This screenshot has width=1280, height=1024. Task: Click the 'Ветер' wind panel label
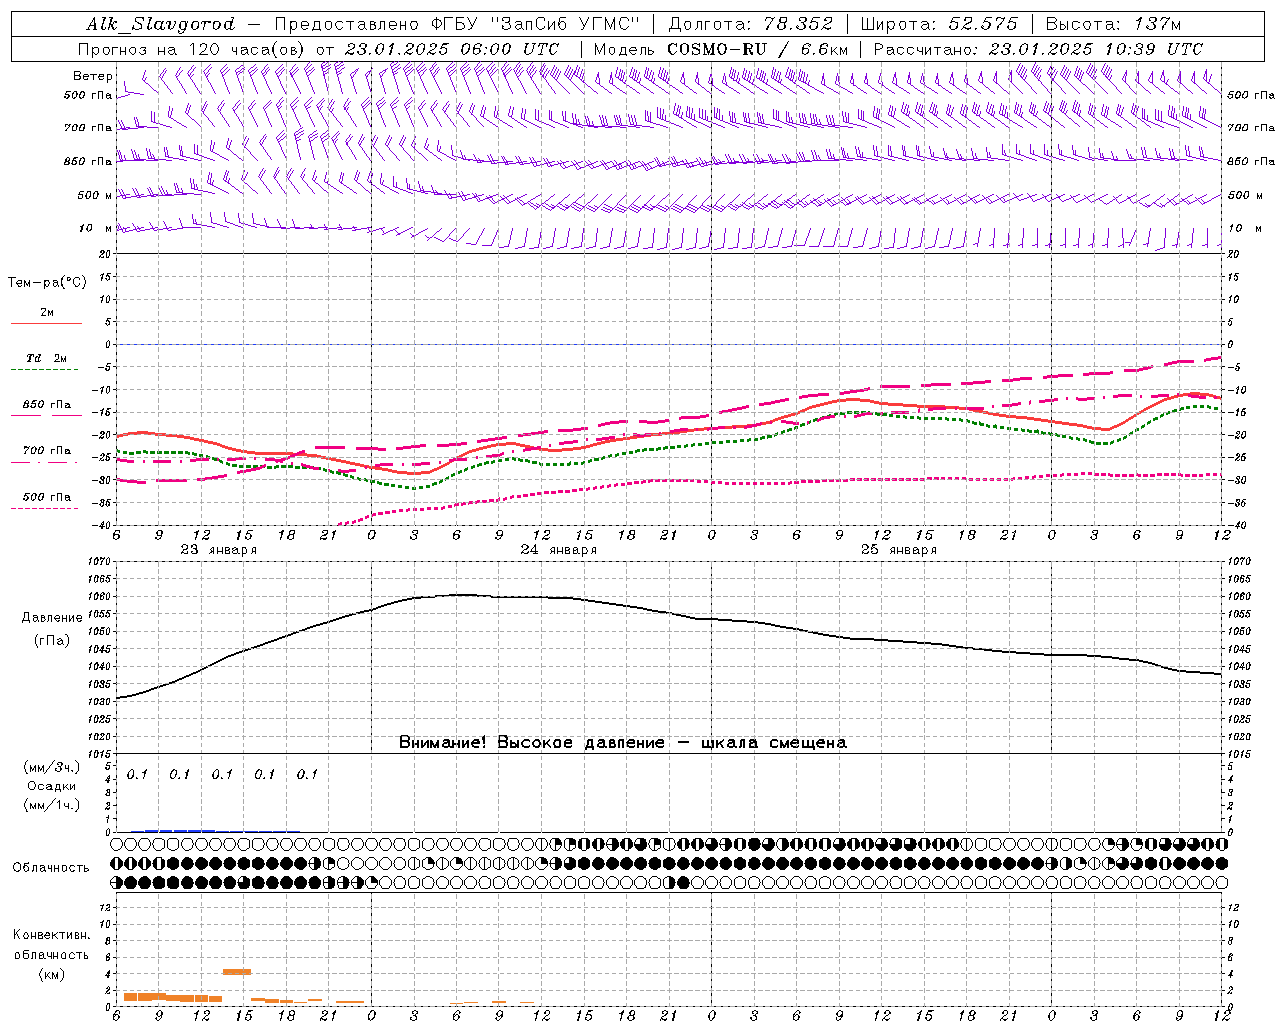[93, 76]
